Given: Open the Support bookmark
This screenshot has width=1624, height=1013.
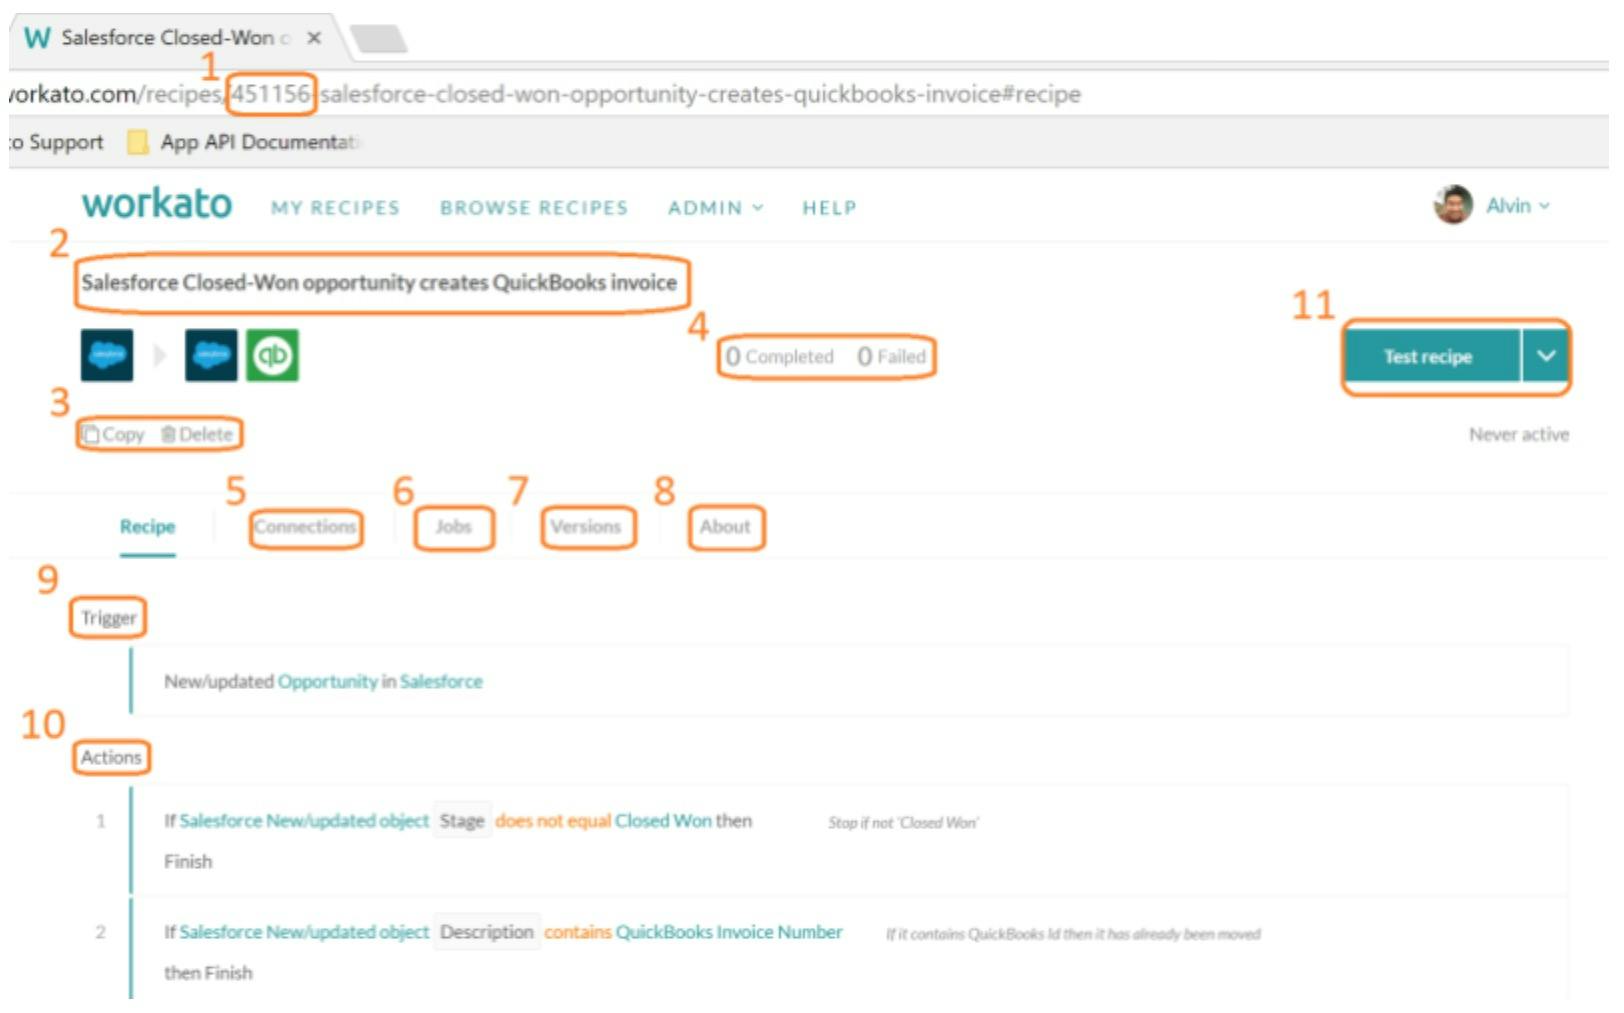Looking at the screenshot, I should pyautogui.click(x=58, y=142).
